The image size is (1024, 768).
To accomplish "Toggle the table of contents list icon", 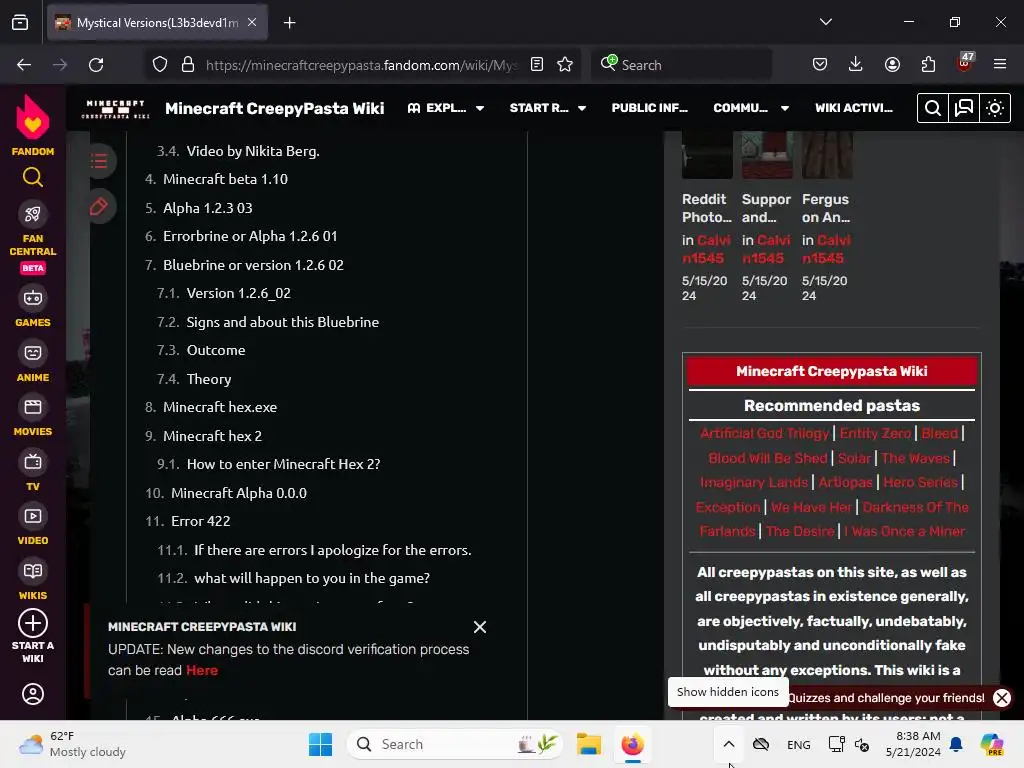I will tap(99, 161).
